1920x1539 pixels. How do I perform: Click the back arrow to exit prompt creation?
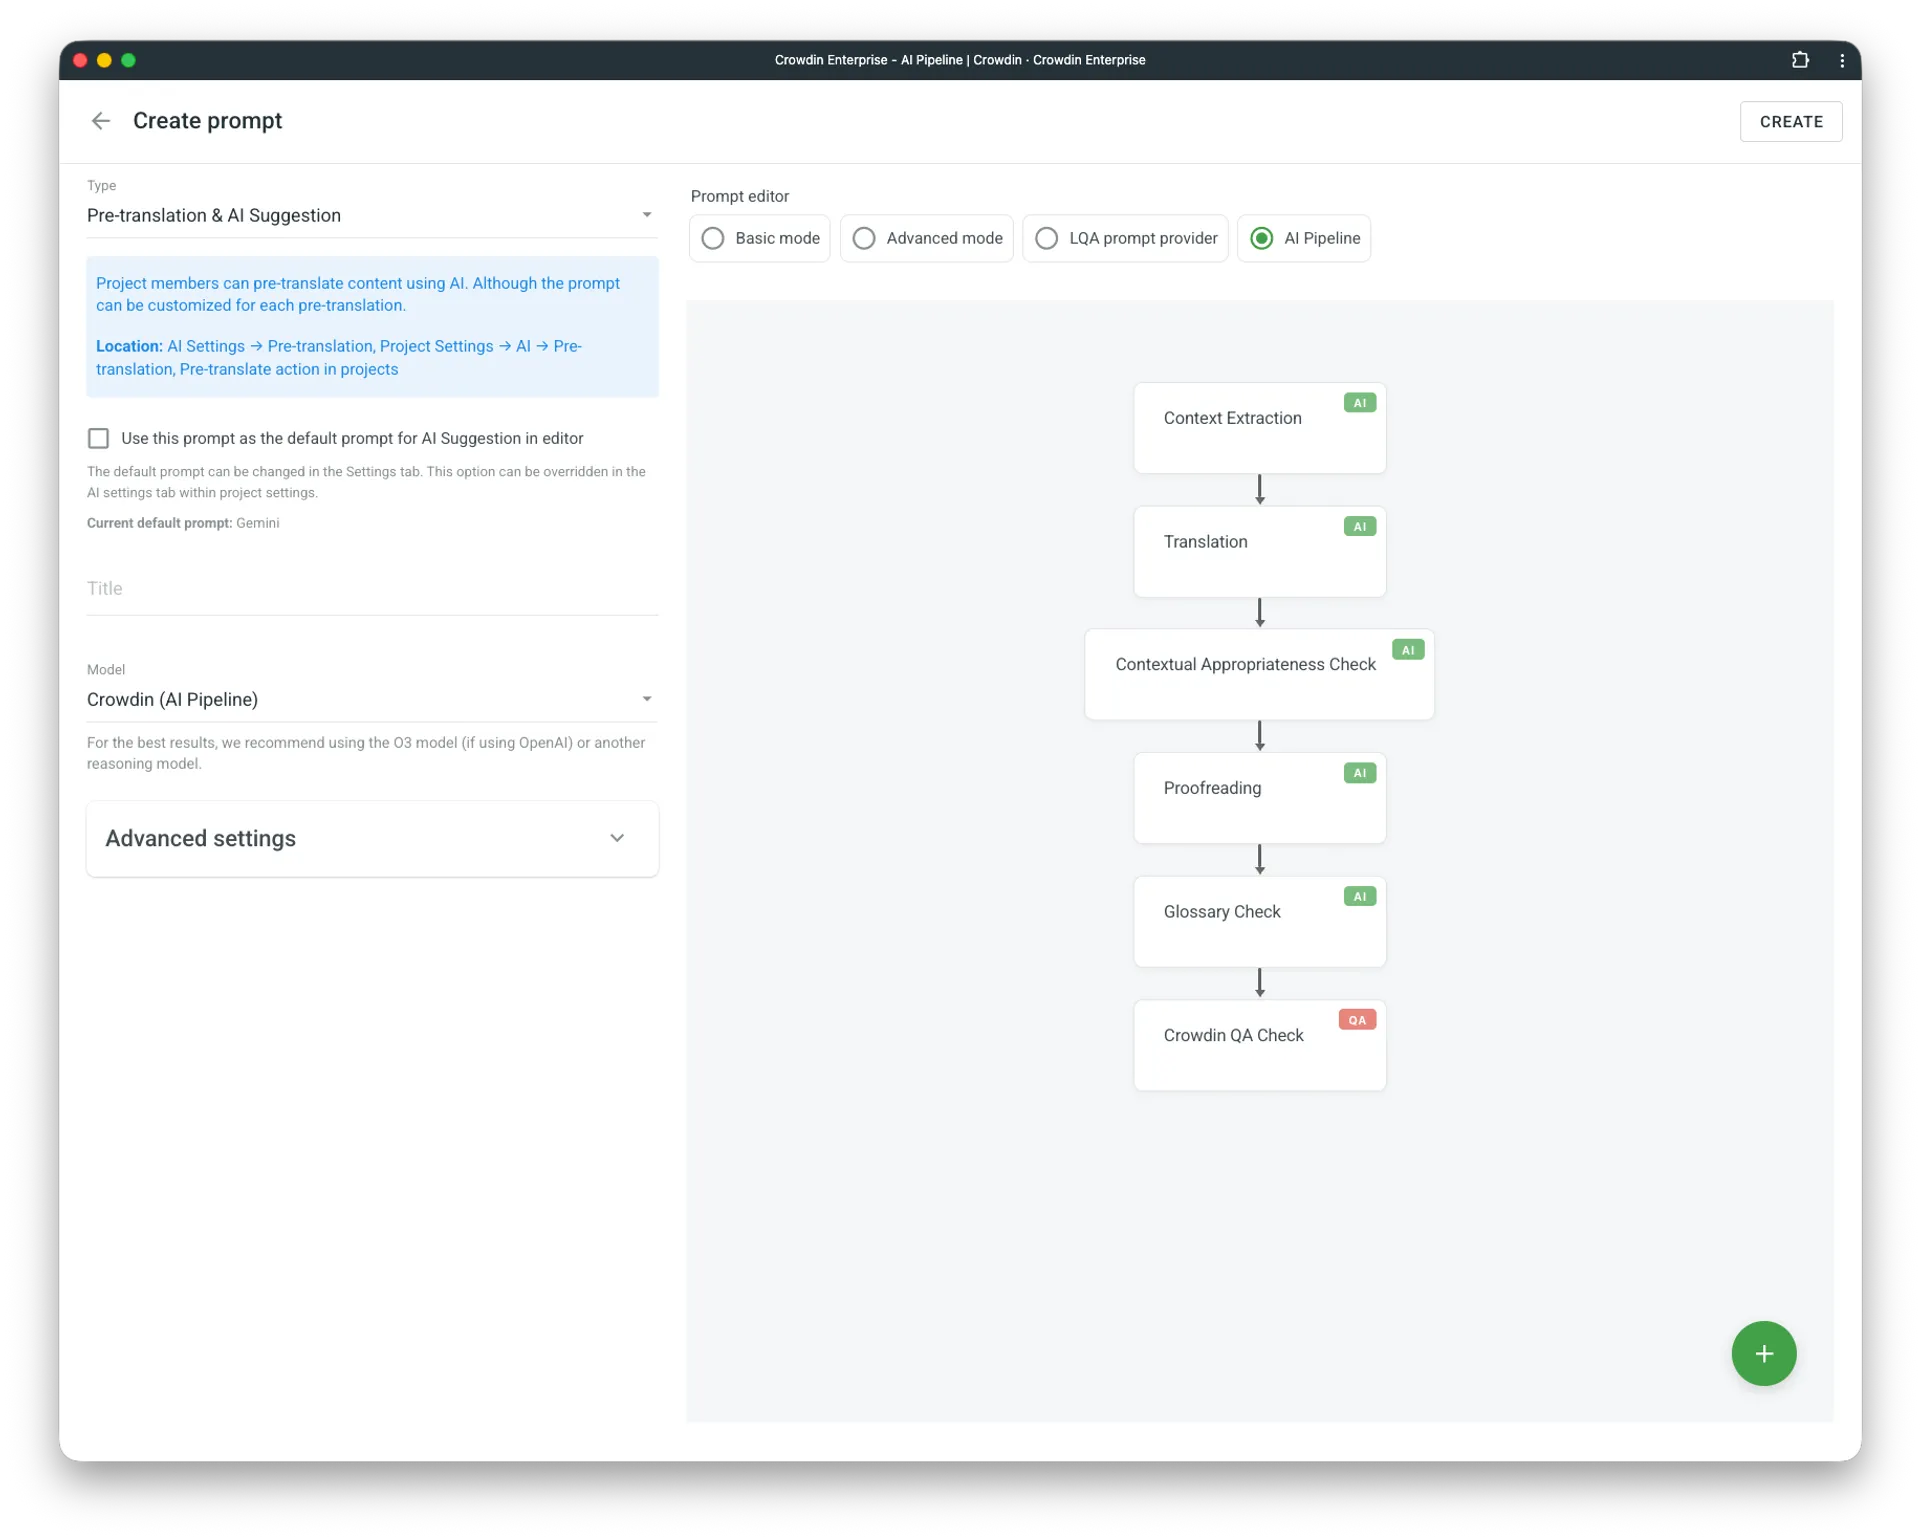[99, 121]
